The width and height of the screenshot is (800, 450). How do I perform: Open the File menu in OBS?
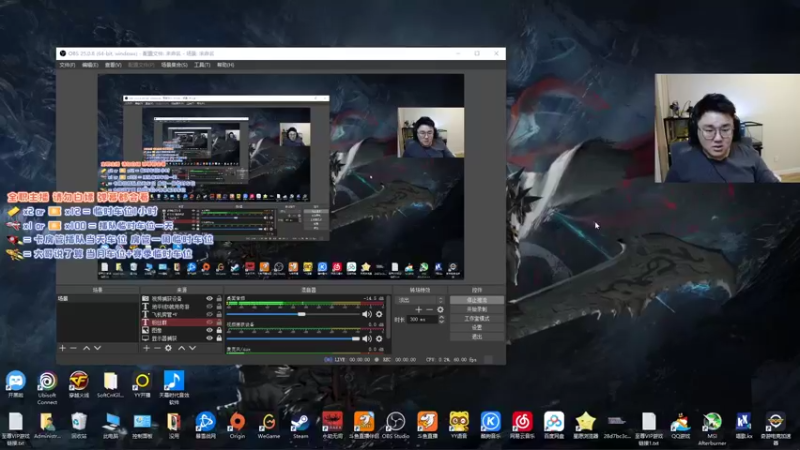[67, 65]
